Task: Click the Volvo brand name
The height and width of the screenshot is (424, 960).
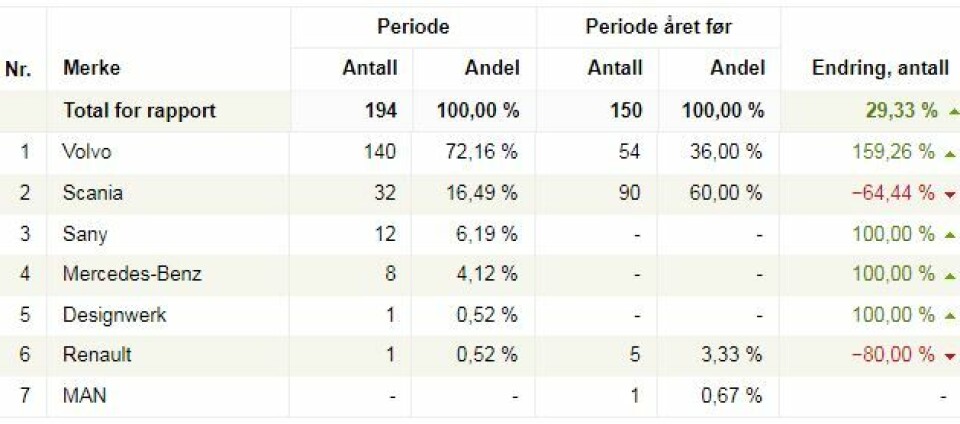Action: pyautogui.click(x=87, y=152)
